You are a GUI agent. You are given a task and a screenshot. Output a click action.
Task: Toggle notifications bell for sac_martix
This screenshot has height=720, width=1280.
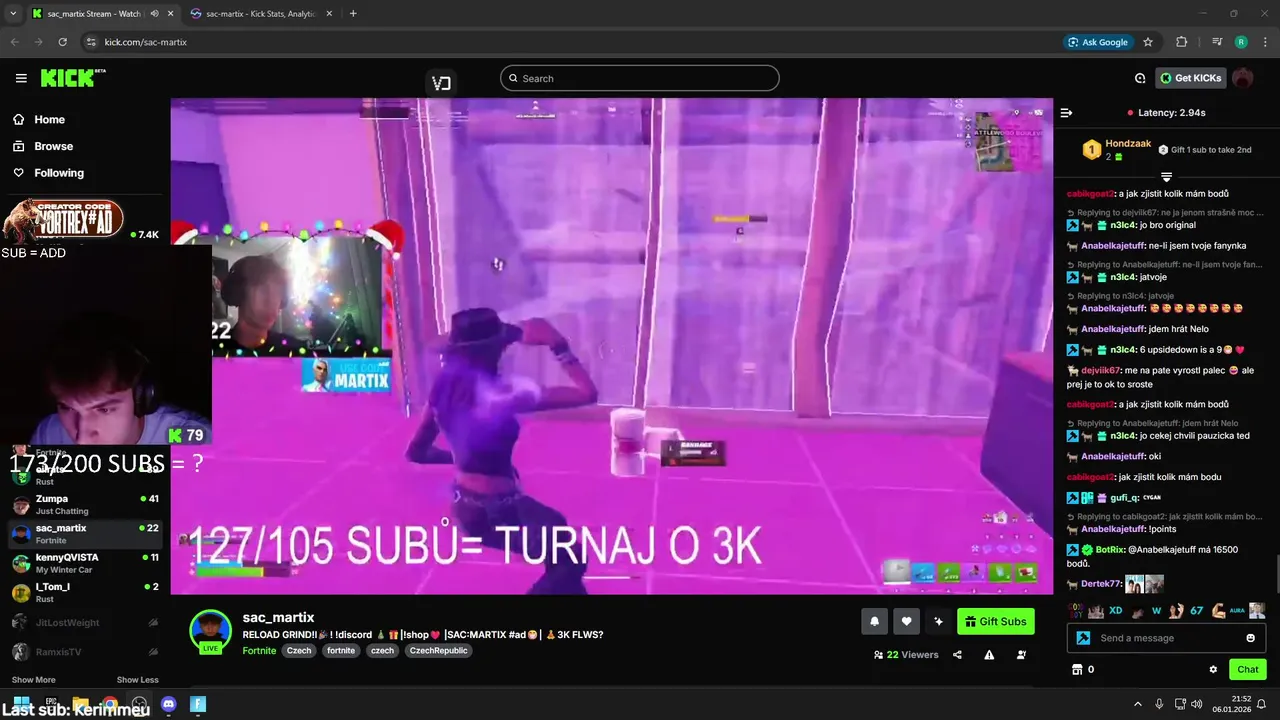point(874,621)
